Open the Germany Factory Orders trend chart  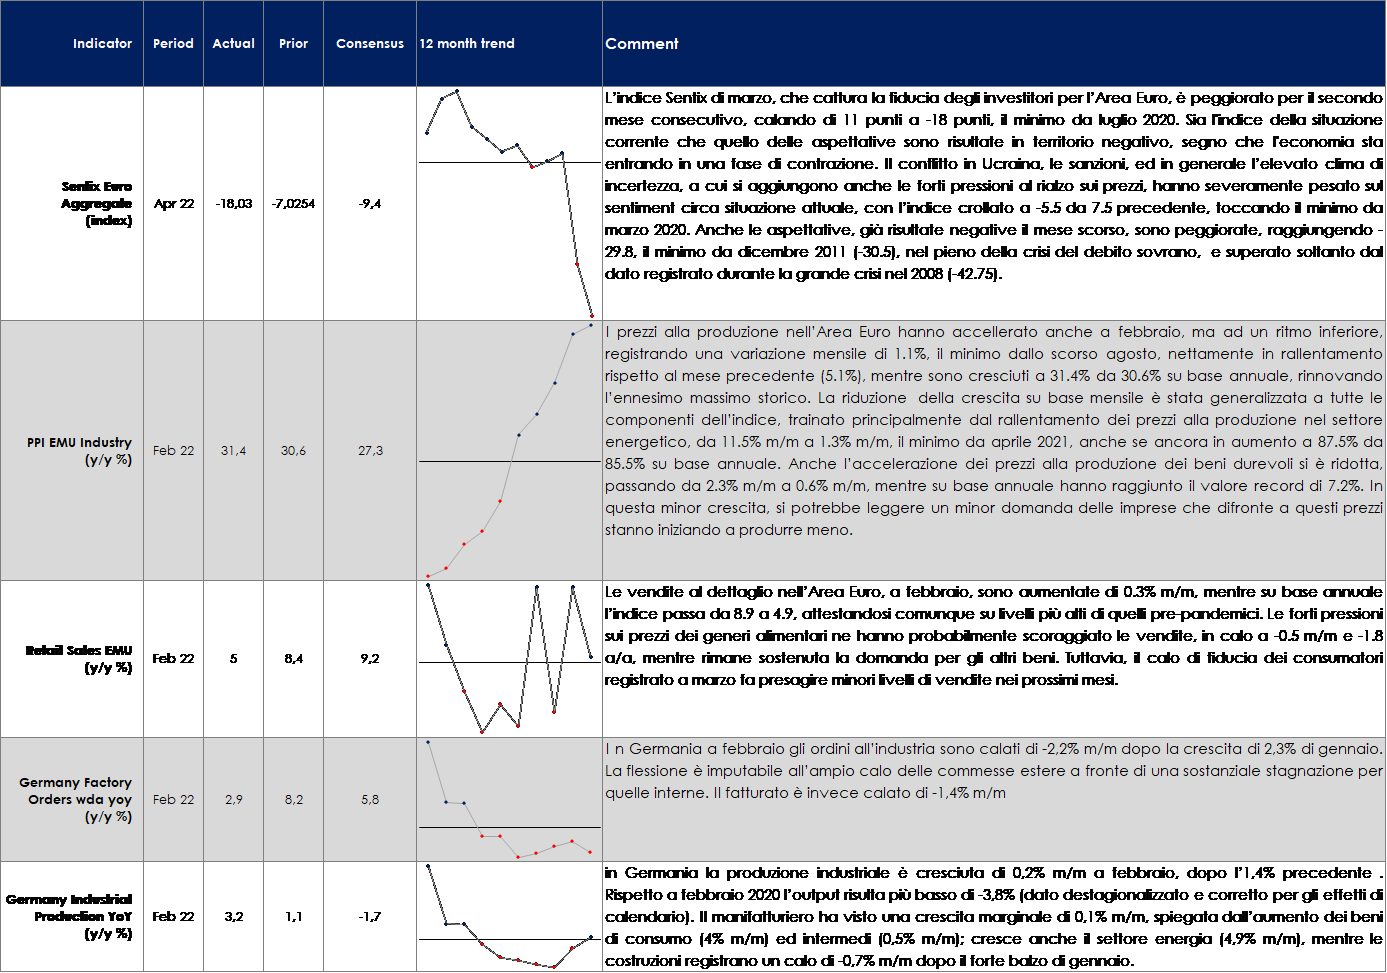509,800
